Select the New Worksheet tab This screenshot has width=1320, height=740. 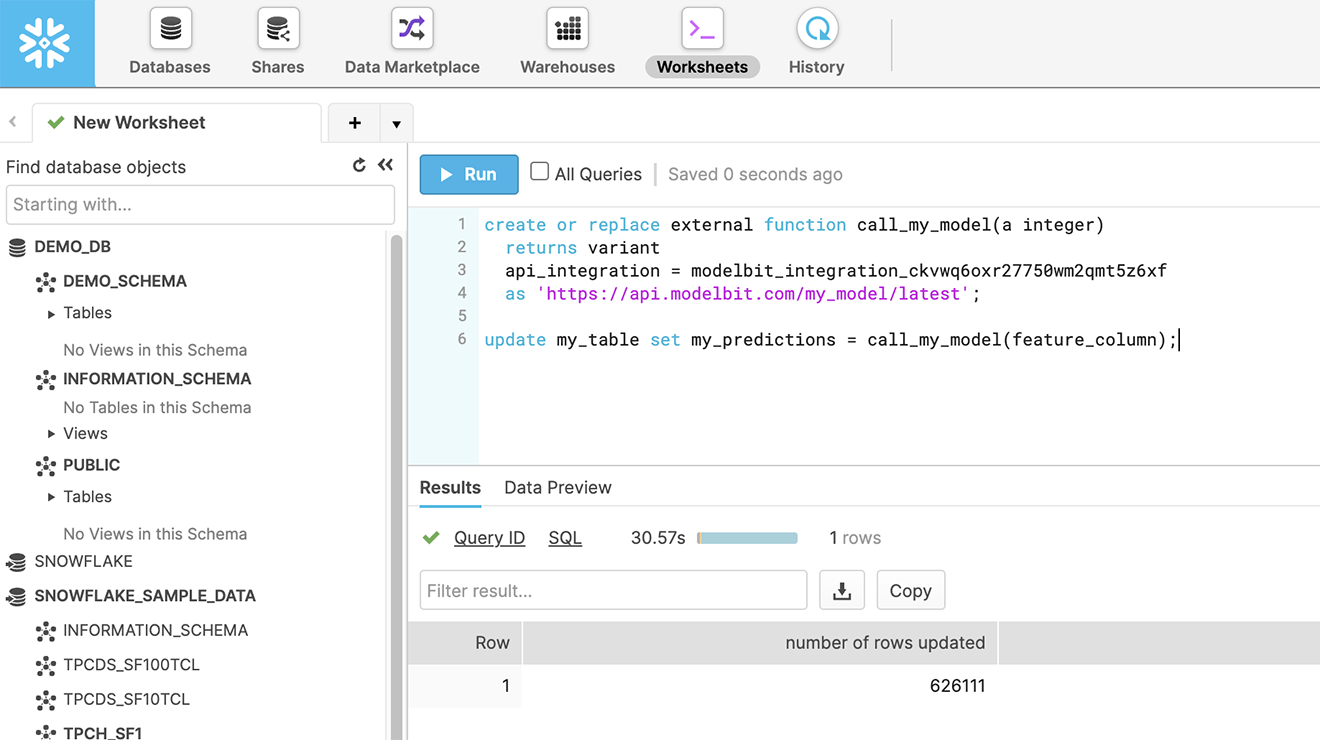(139, 123)
